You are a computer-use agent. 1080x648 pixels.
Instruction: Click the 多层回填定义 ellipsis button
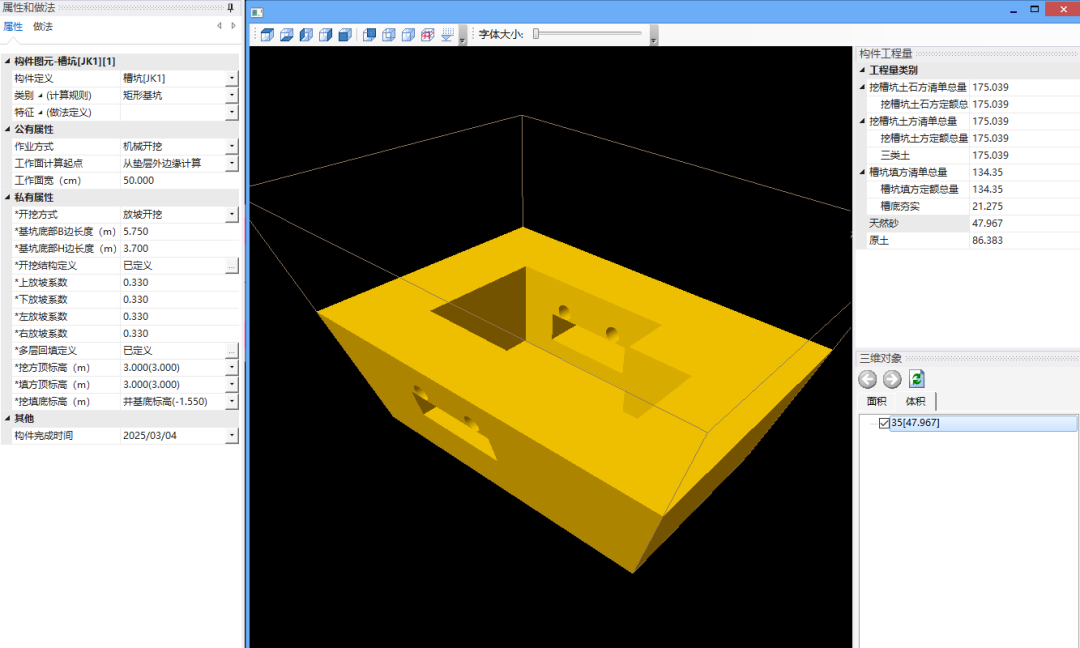pos(231,351)
